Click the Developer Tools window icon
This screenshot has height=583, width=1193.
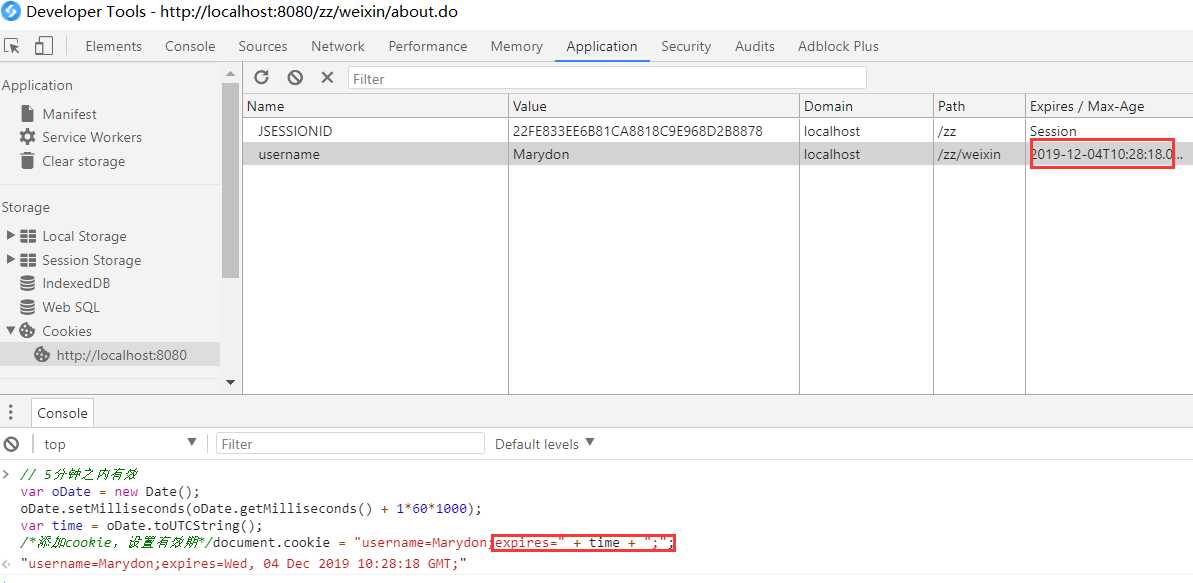(x=11, y=11)
